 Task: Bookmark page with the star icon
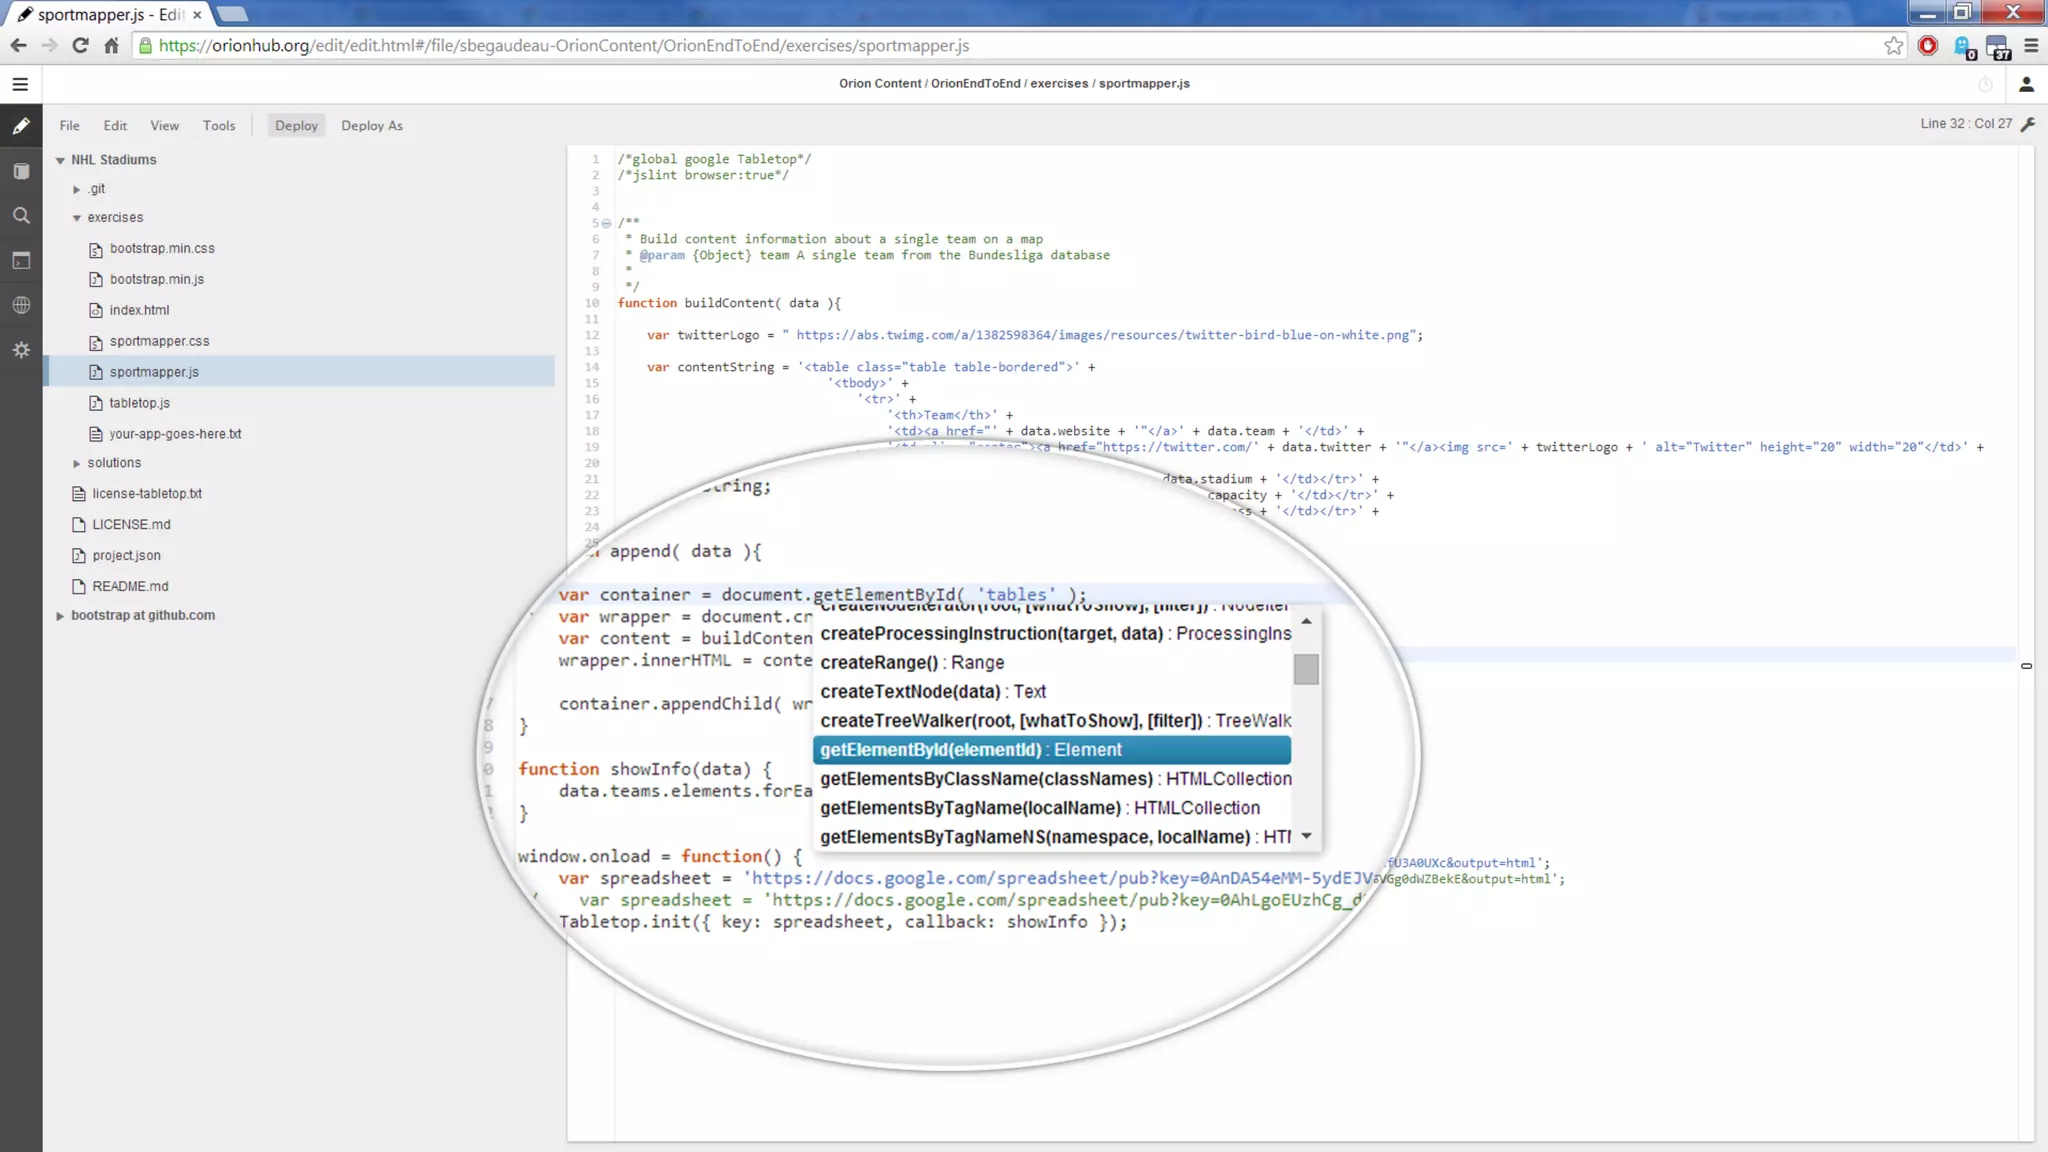click(x=1893, y=46)
